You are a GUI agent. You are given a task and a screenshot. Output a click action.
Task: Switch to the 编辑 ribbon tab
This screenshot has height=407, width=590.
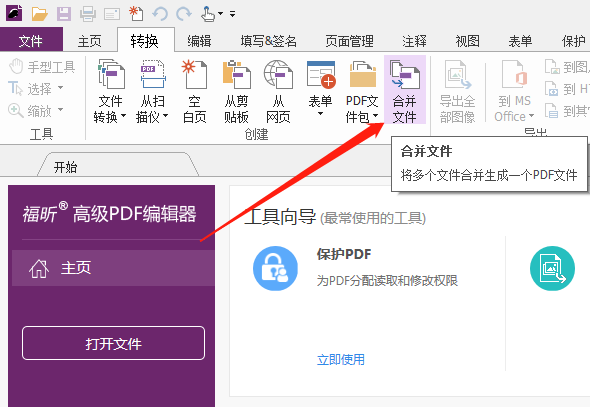click(x=199, y=41)
